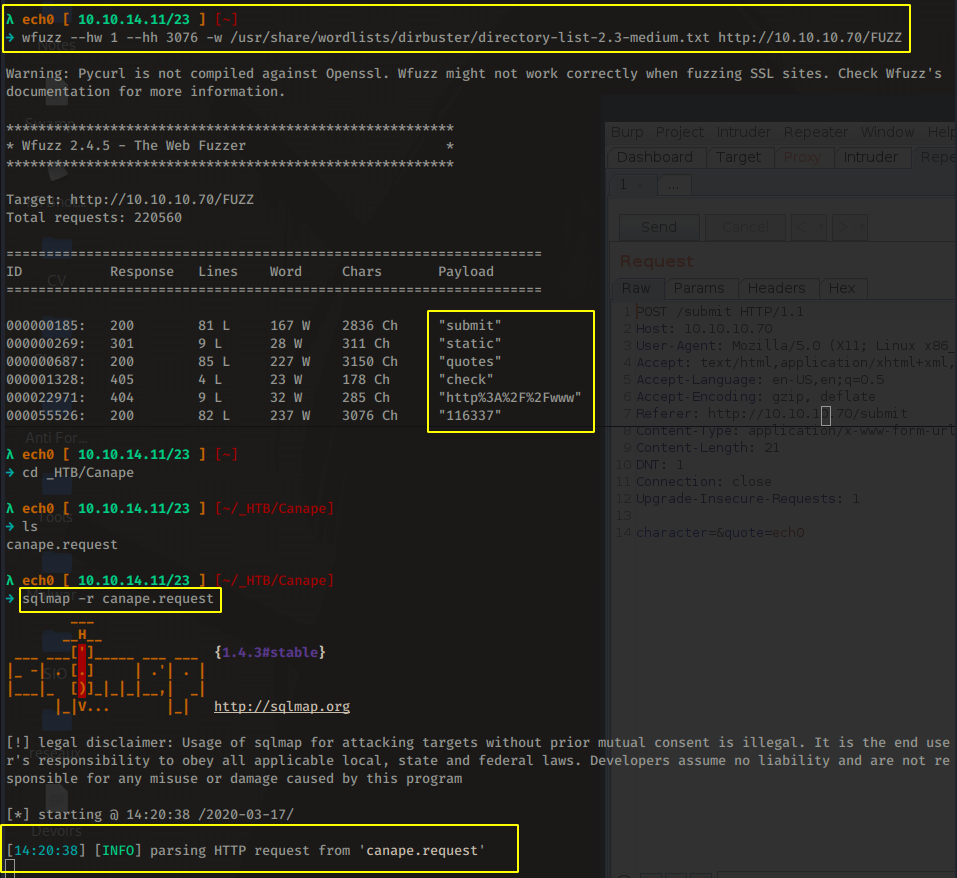Viewport: 957px width, 878px height.
Task: Click the "submit" payload in wfuzz results
Action: coord(470,326)
